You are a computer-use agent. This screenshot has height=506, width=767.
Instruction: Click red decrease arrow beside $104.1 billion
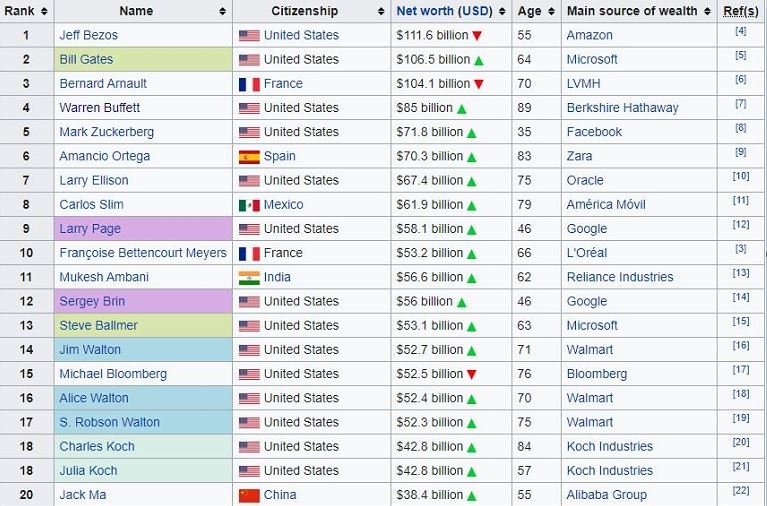point(479,84)
